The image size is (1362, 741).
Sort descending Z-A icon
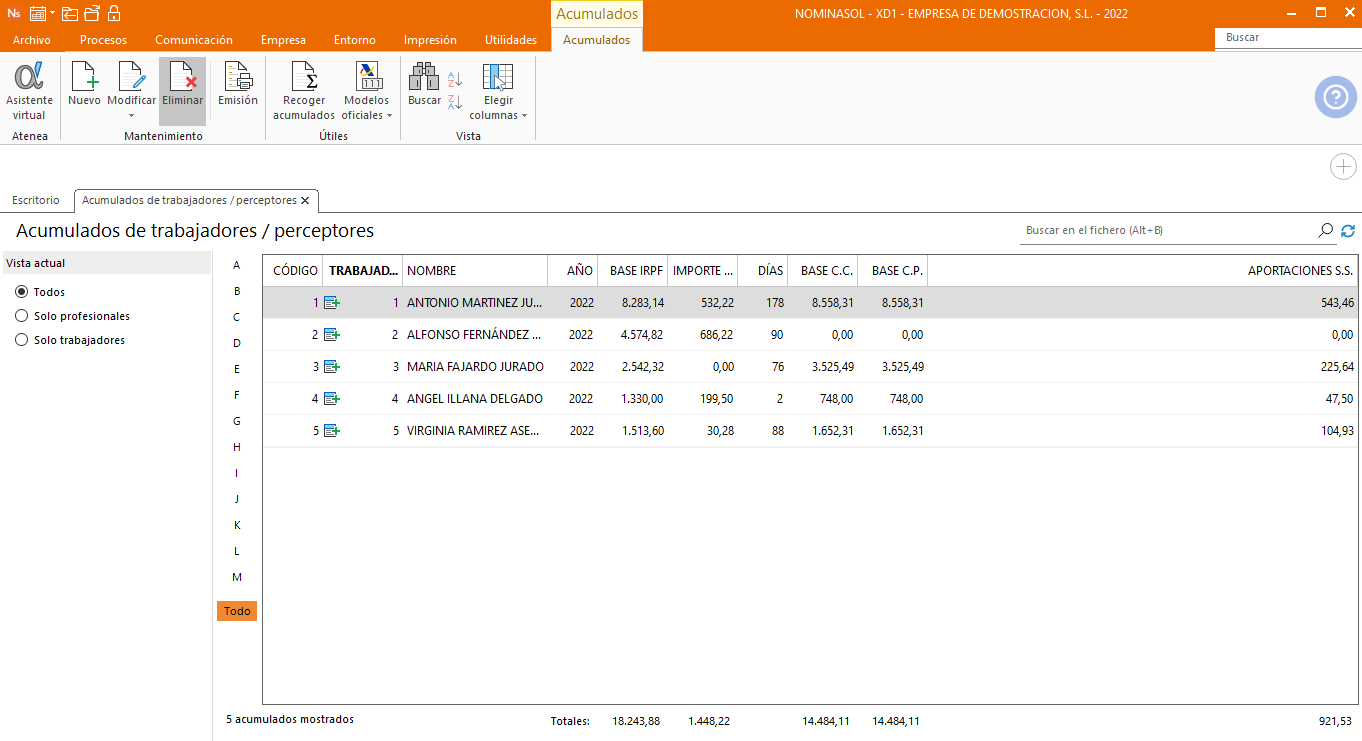tap(455, 101)
